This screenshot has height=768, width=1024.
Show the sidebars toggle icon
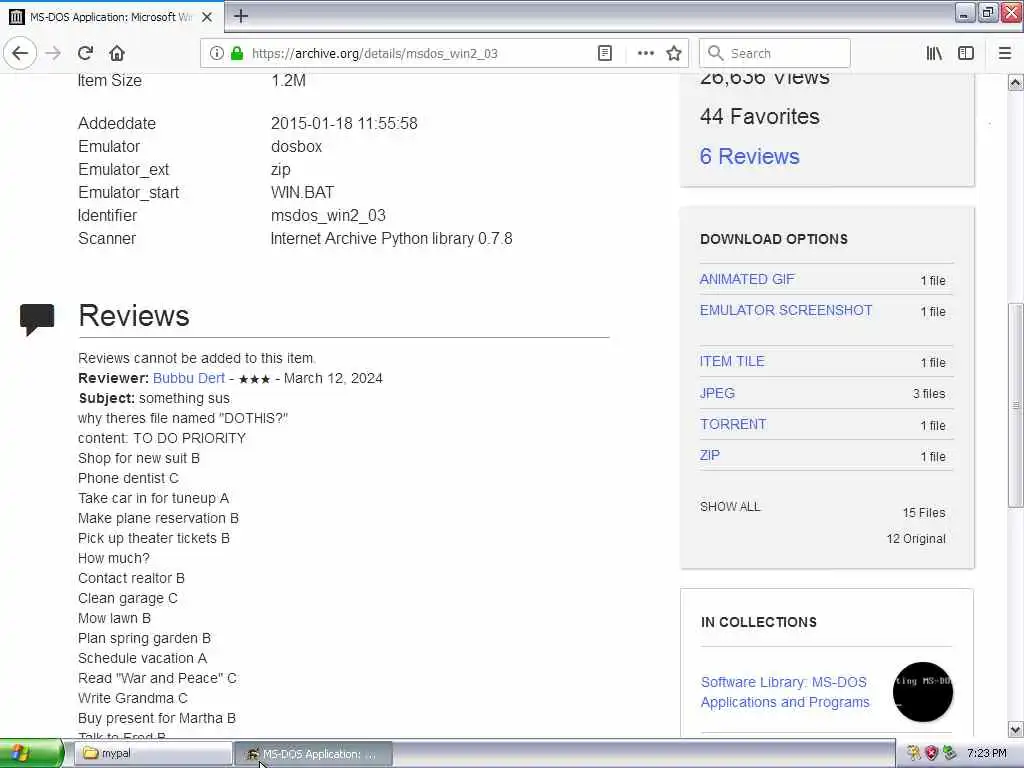(966, 53)
